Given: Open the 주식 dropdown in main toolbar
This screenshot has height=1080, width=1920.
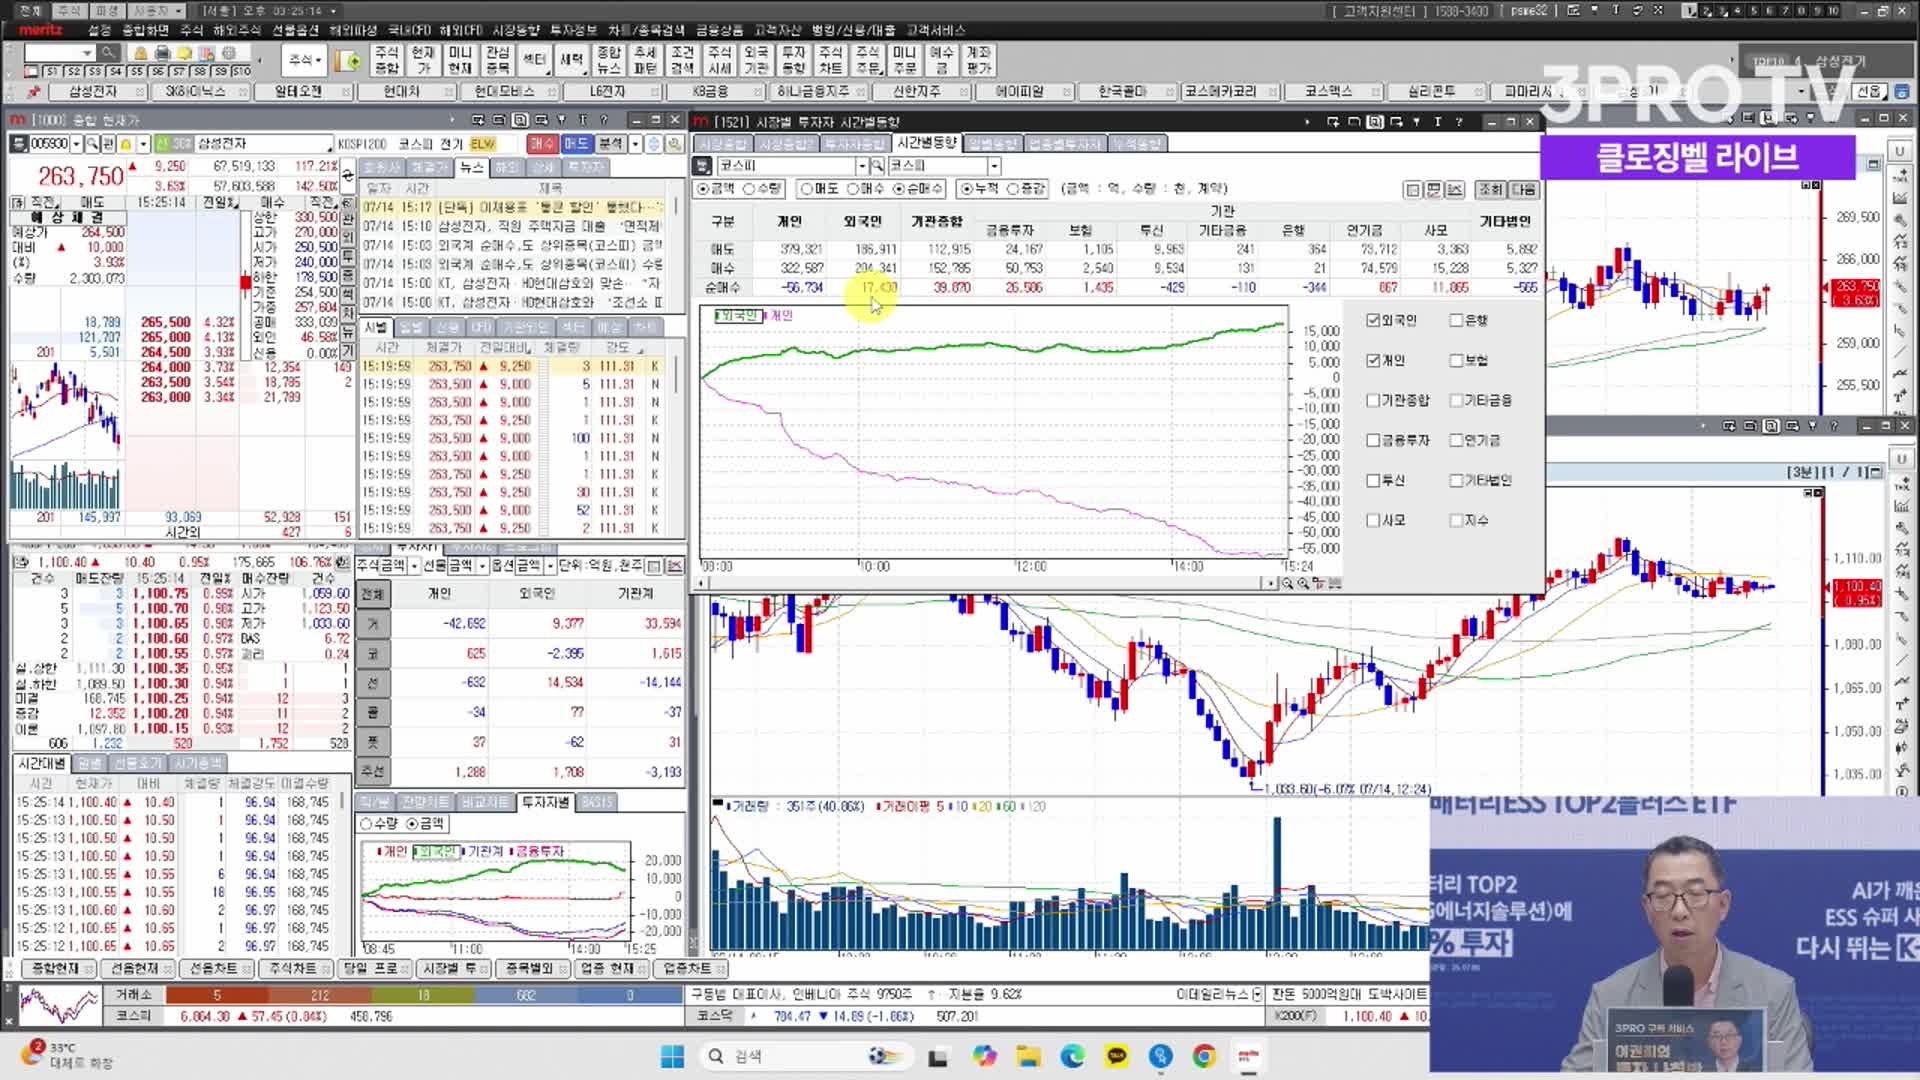Looking at the screenshot, I should tap(305, 60).
